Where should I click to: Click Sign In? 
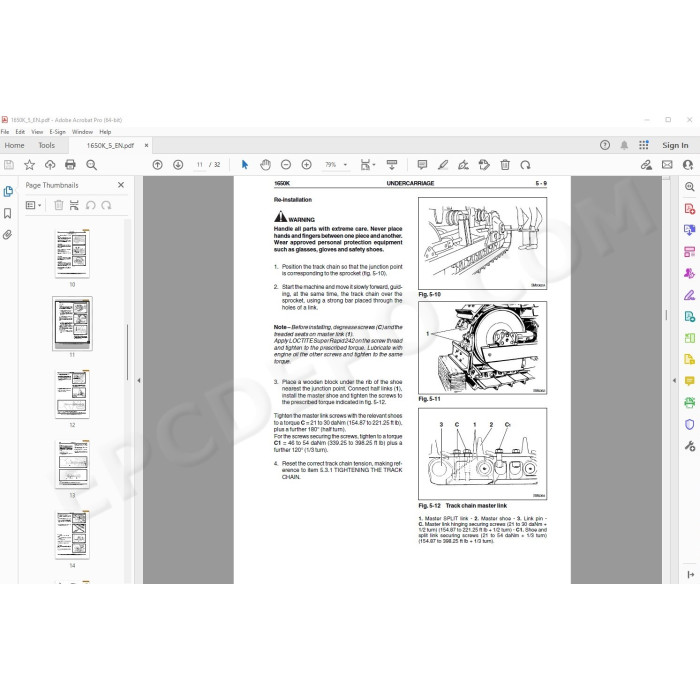tap(675, 145)
